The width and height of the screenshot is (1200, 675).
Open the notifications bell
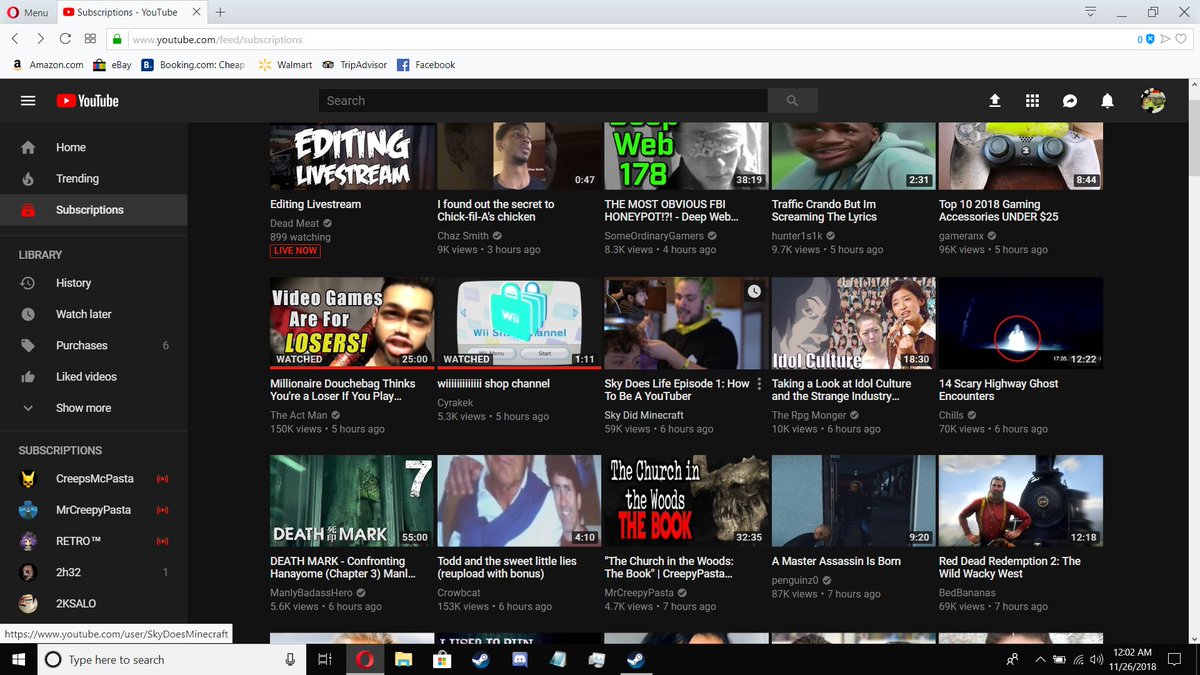[1107, 101]
